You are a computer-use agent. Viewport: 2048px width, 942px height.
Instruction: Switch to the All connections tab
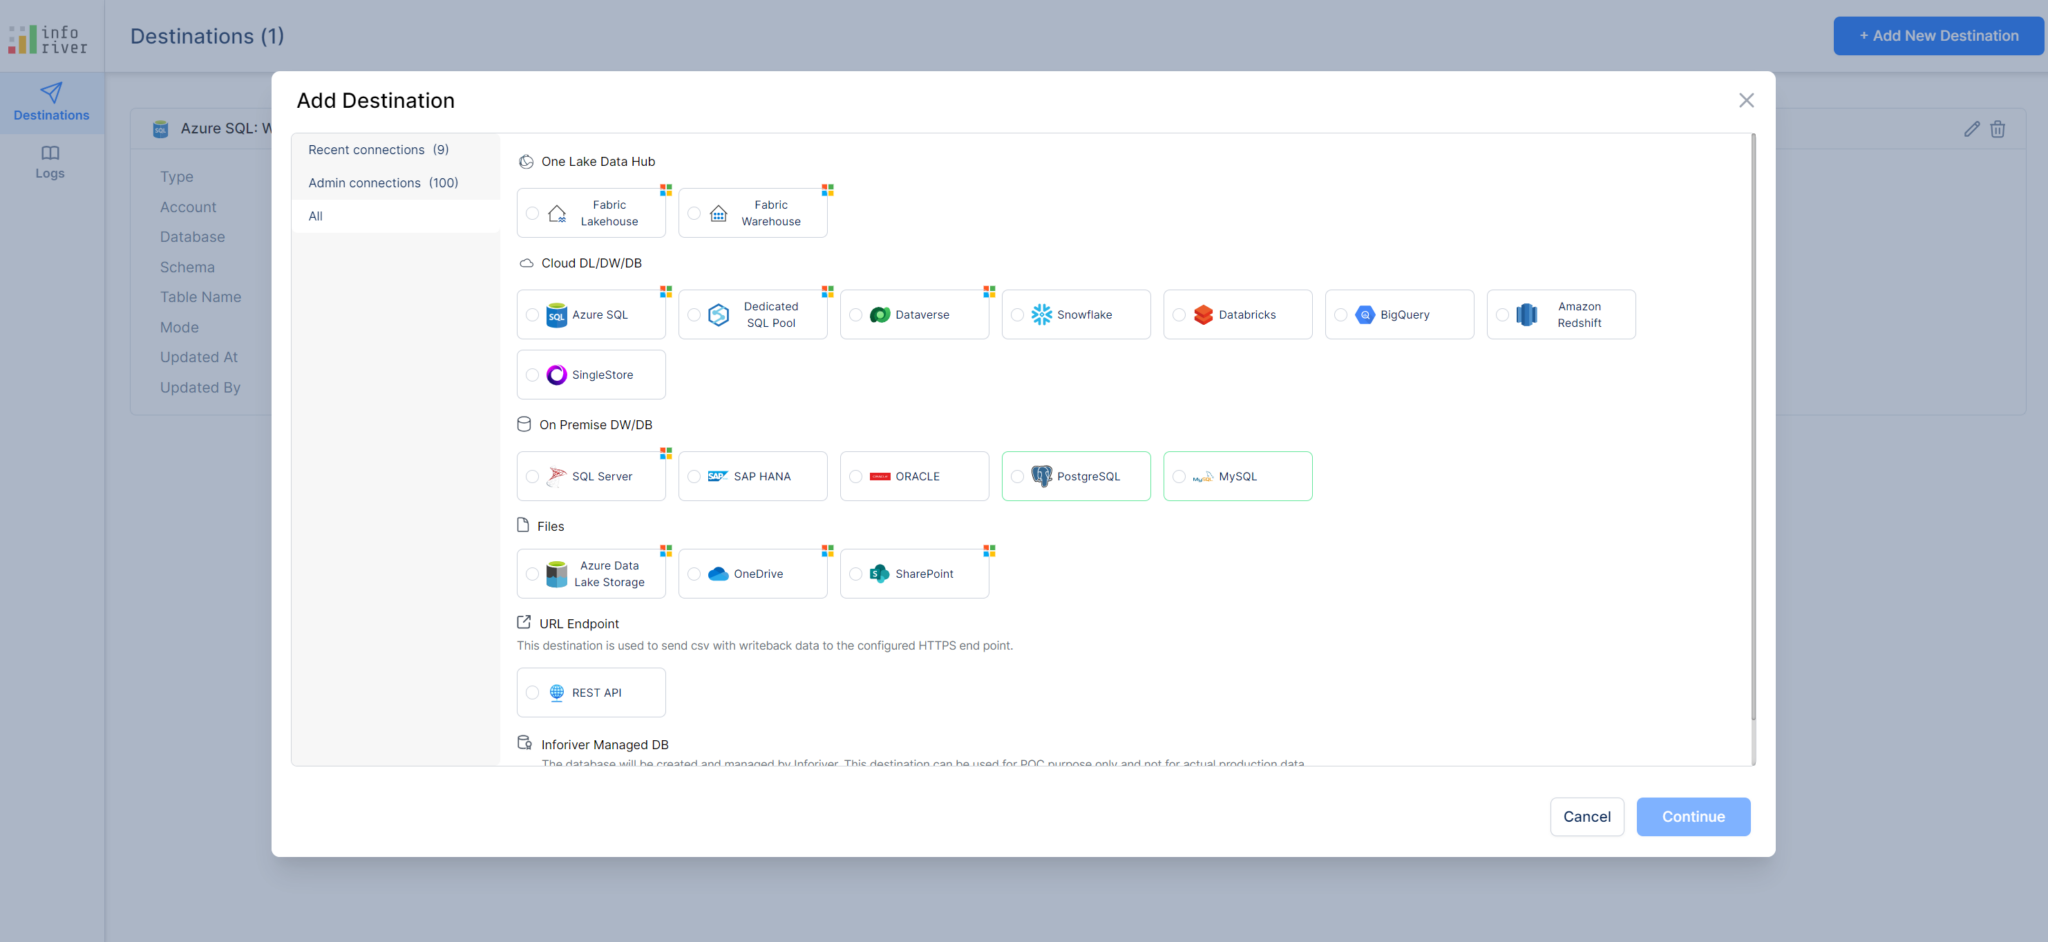[x=316, y=216]
